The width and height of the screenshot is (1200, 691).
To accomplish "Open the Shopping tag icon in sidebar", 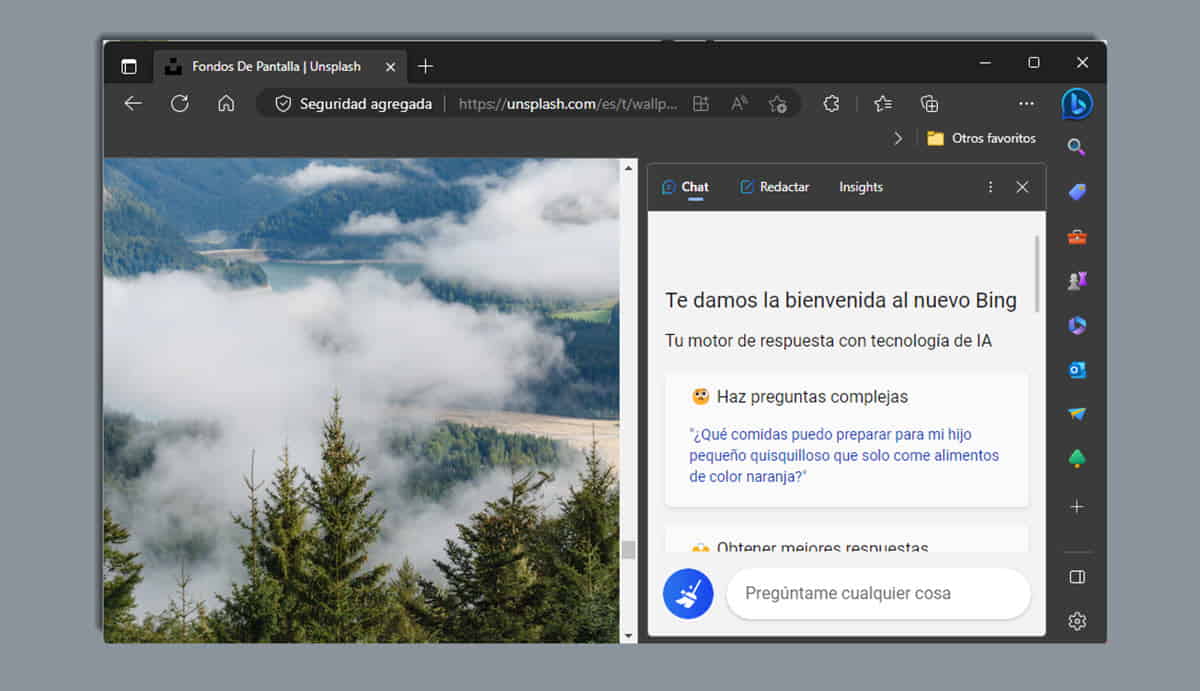I will 1077,193.
